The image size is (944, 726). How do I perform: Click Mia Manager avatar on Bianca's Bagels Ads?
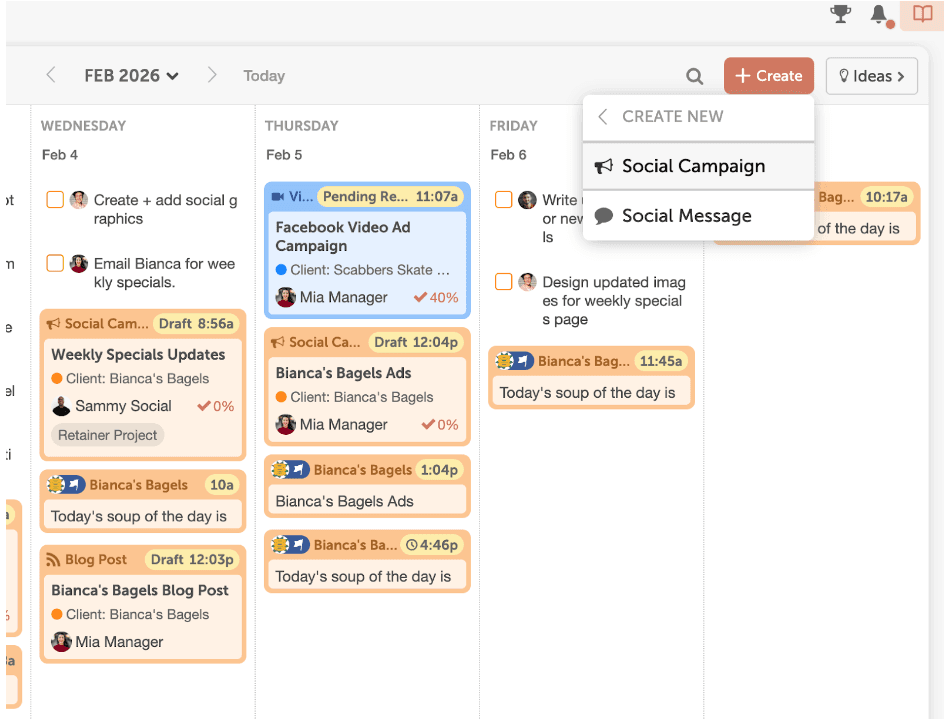[x=286, y=425]
